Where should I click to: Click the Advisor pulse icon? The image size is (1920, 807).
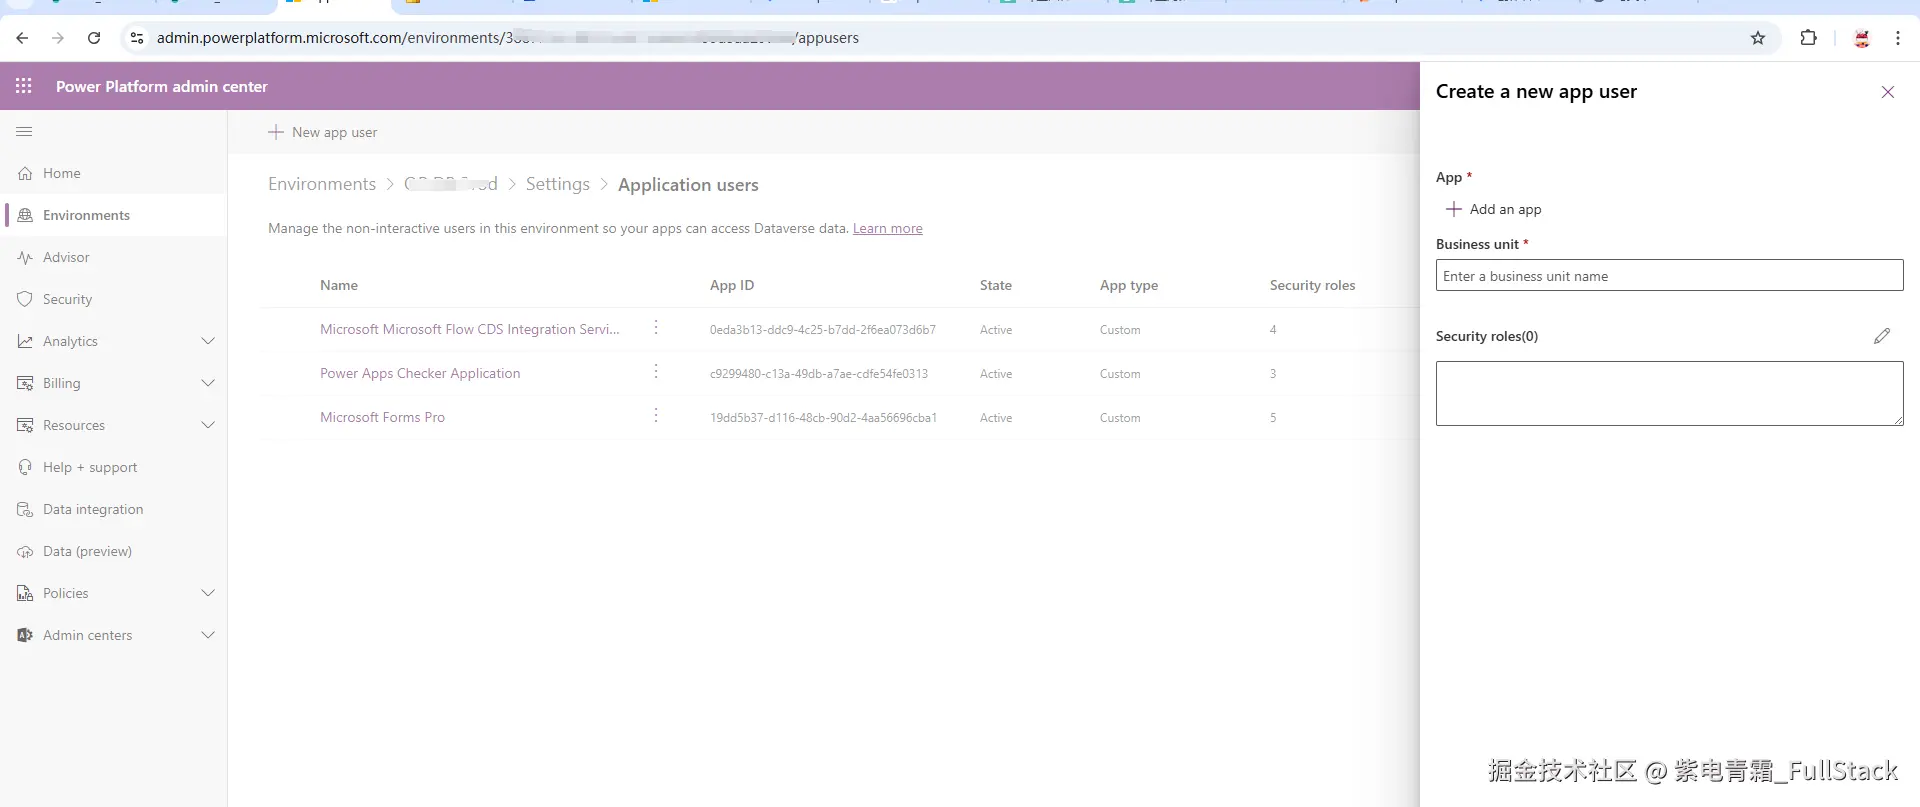(25, 257)
